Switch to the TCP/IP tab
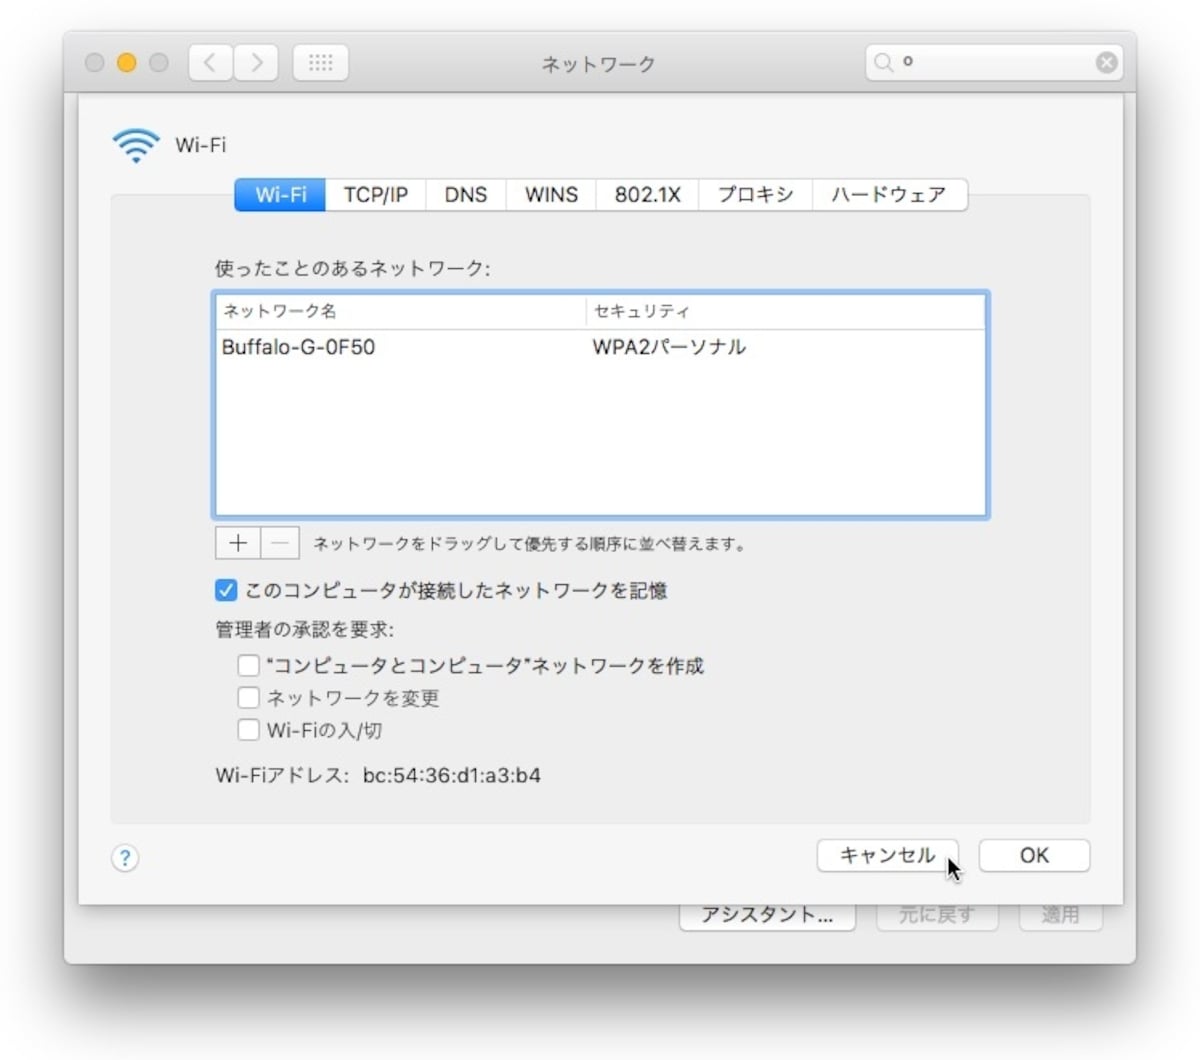 pyautogui.click(x=376, y=194)
